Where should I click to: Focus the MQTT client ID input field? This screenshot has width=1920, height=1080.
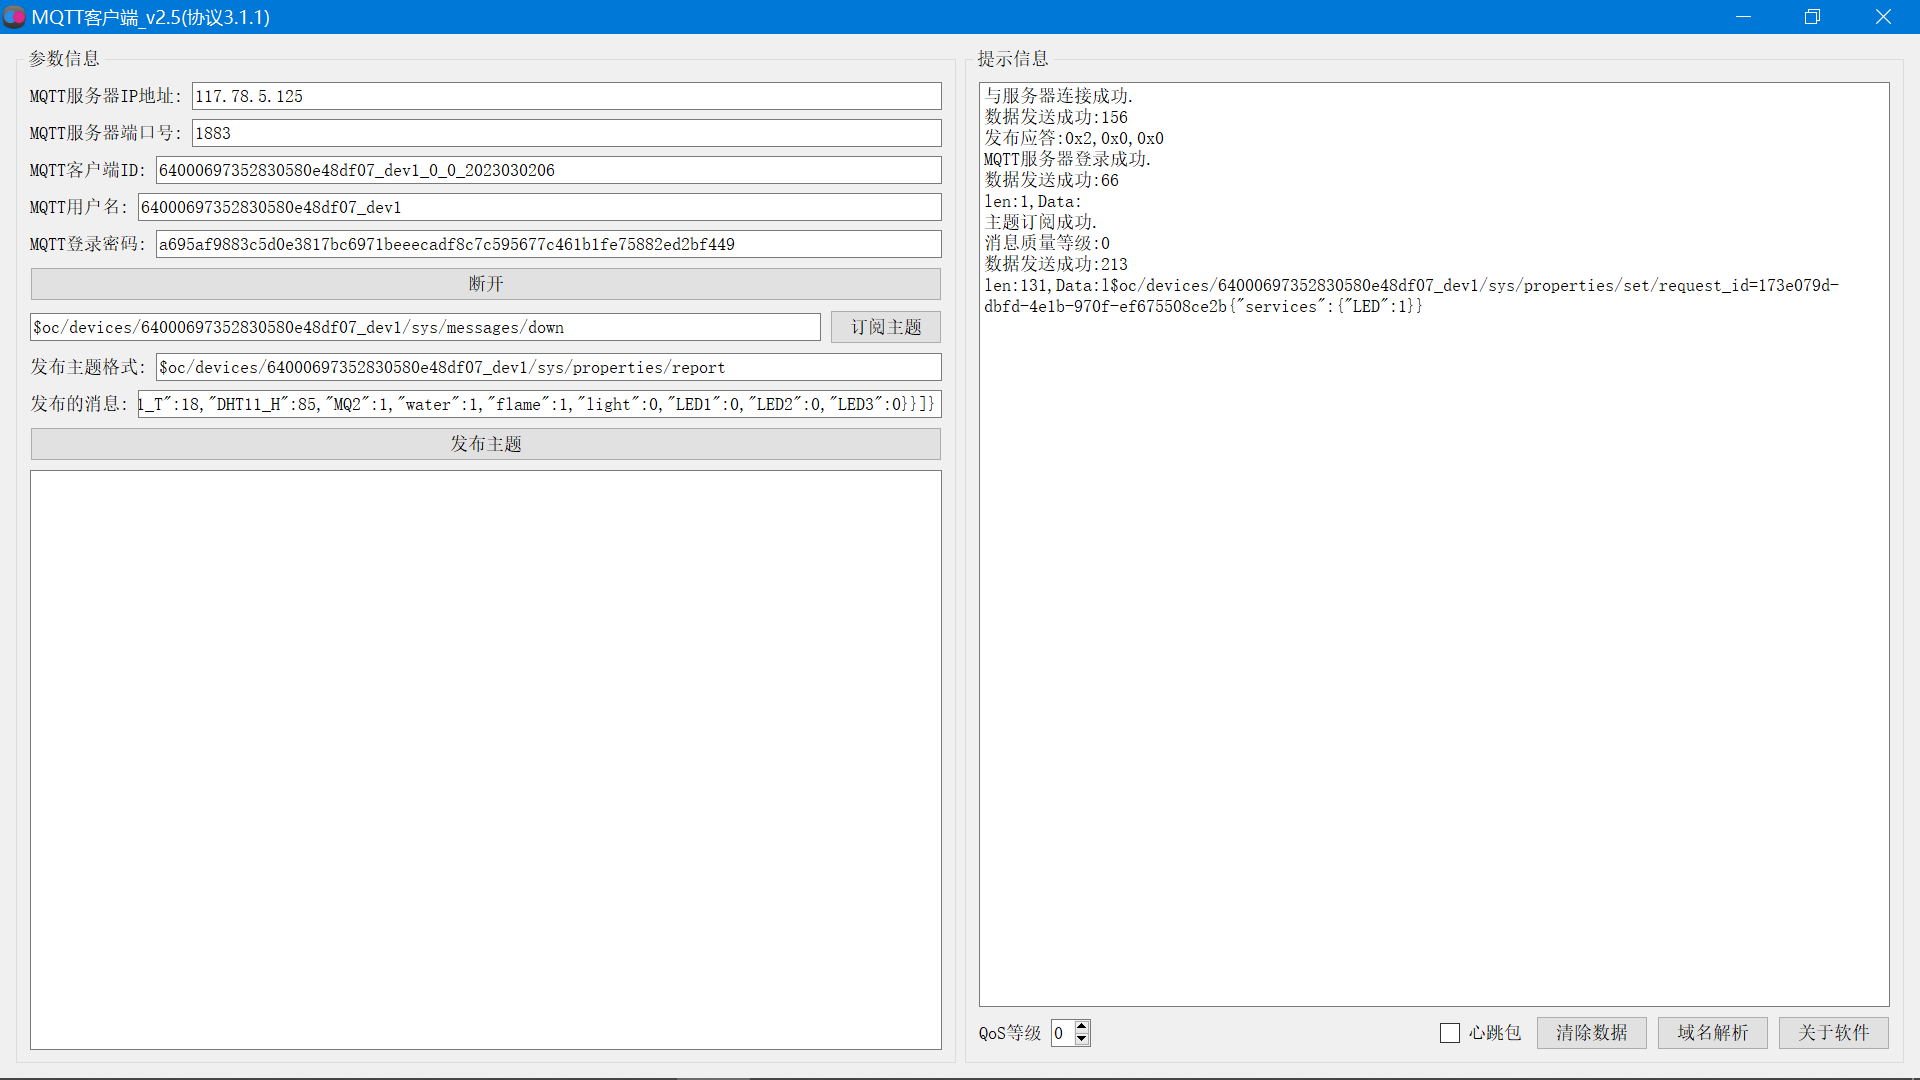(x=548, y=170)
